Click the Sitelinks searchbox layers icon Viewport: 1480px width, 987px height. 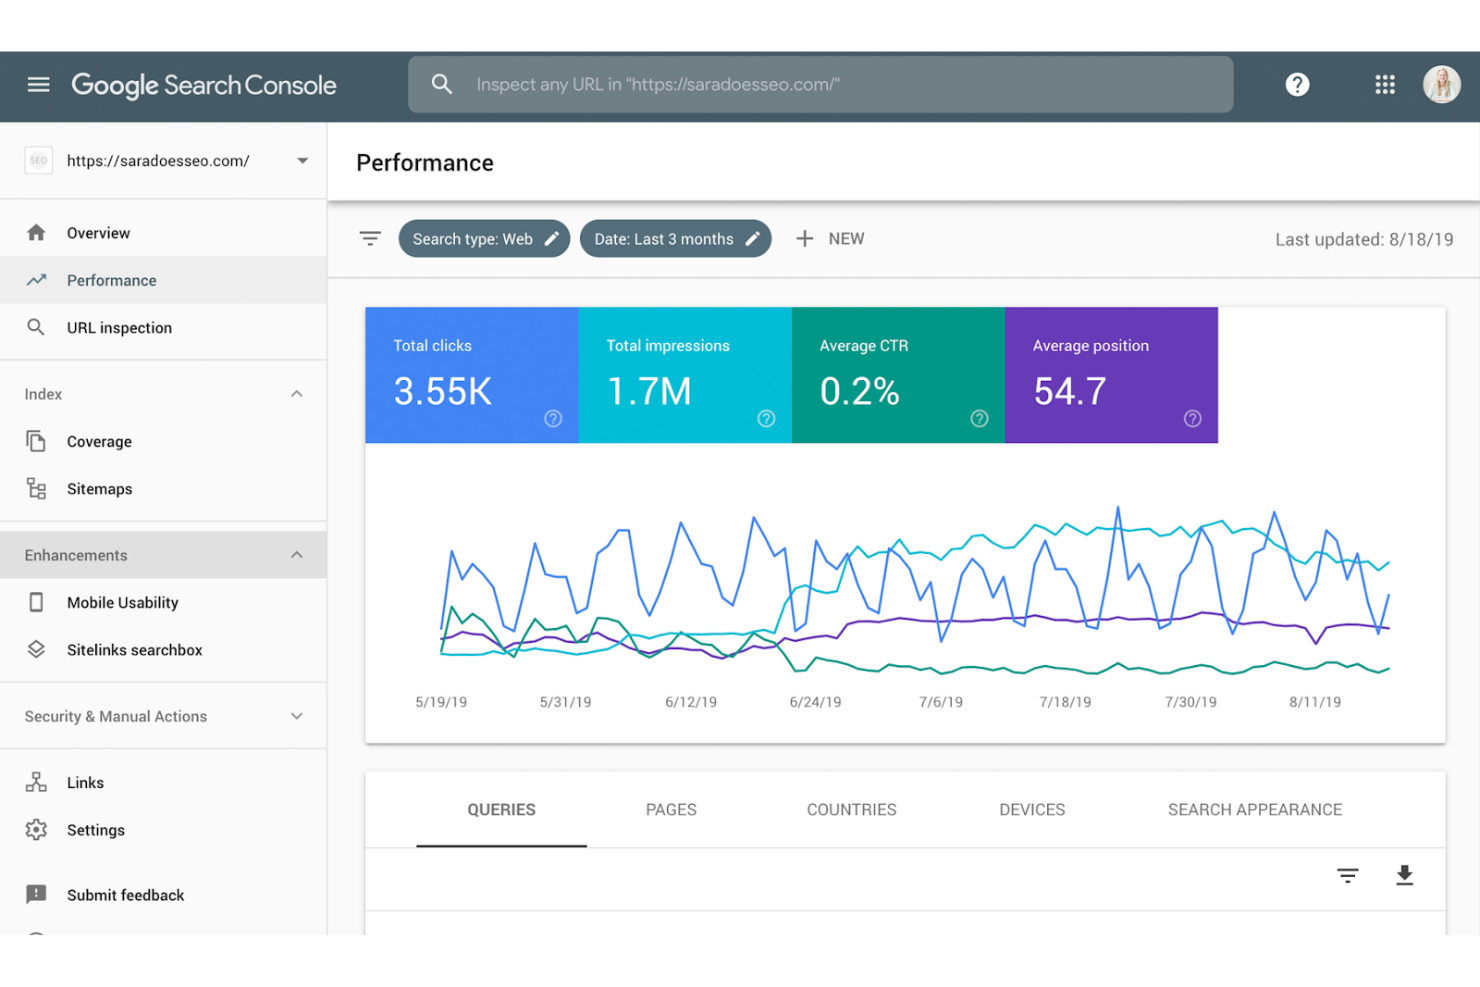click(x=36, y=649)
